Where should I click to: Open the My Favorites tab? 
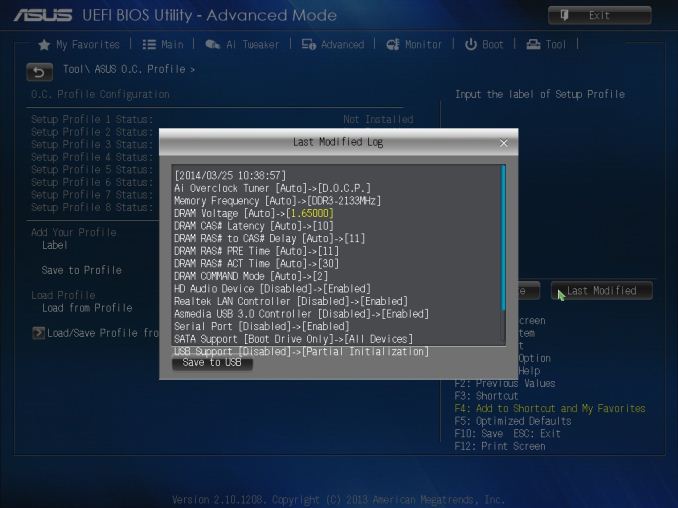pyautogui.click(x=79, y=45)
